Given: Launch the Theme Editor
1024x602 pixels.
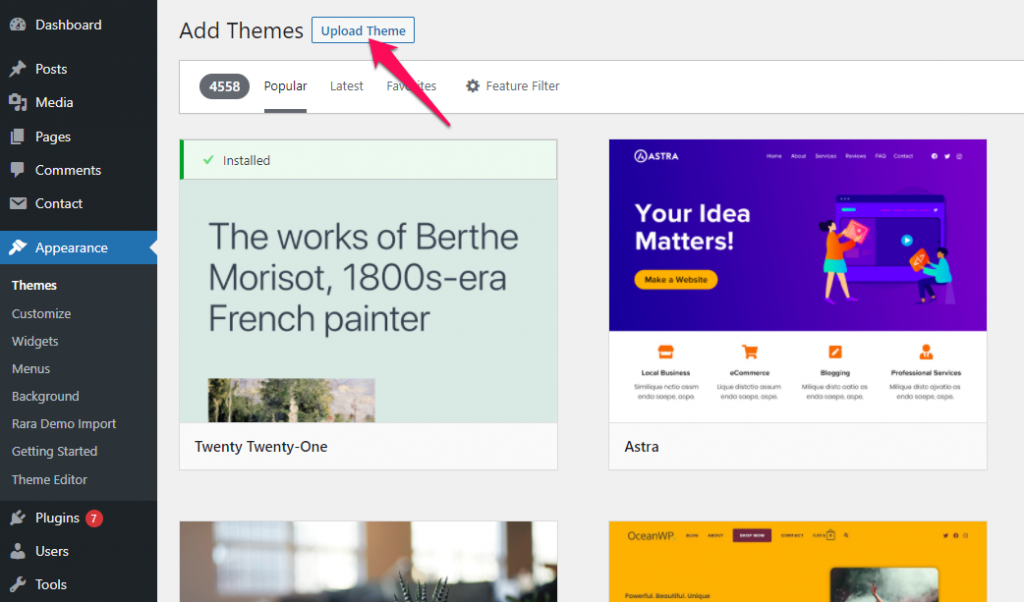Looking at the screenshot, I should click(x=49, y=479).
